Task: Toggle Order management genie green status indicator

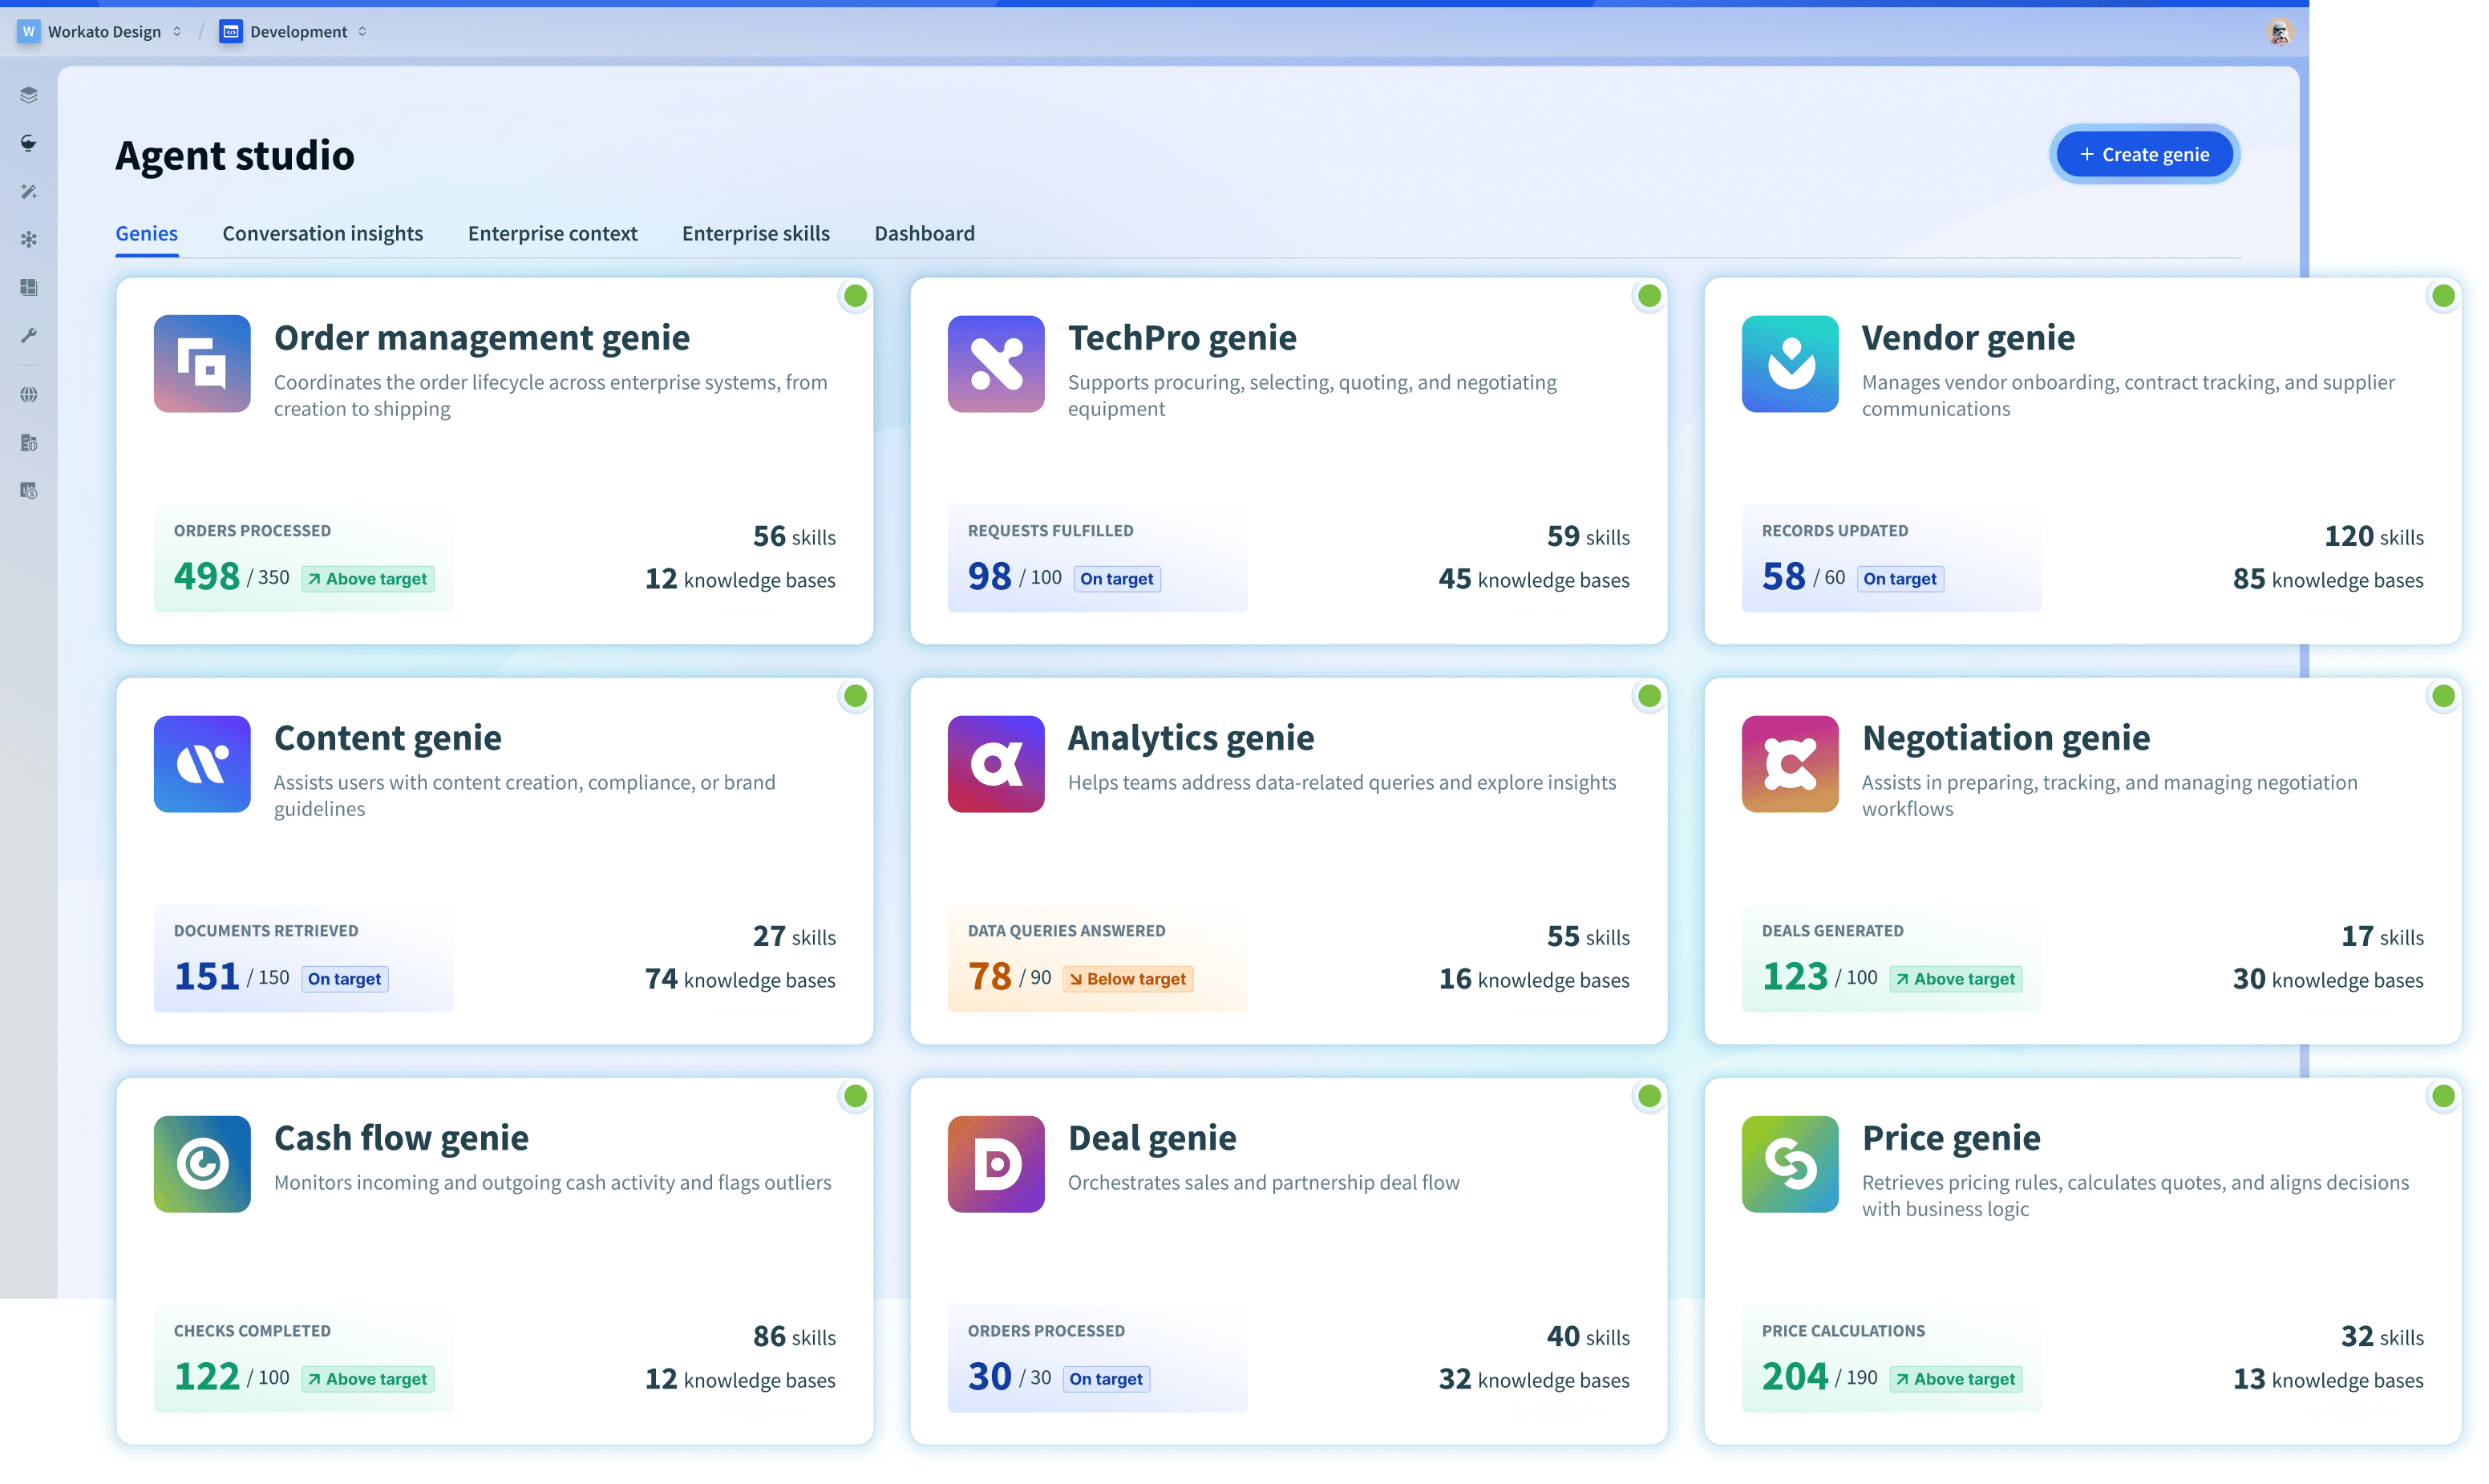Action: click(x=855, y=296)
